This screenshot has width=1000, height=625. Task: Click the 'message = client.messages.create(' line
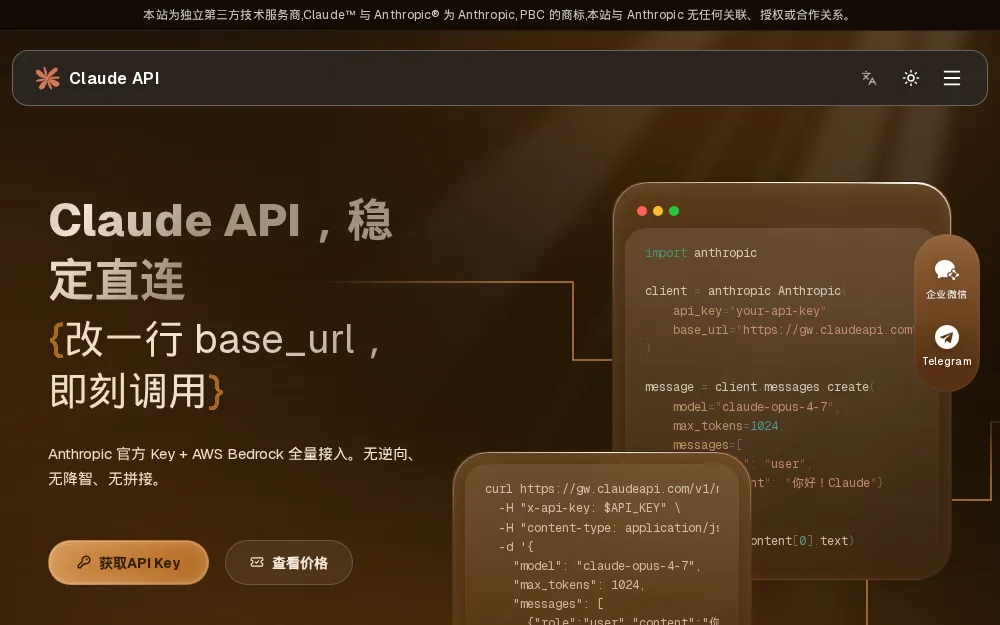760,387
